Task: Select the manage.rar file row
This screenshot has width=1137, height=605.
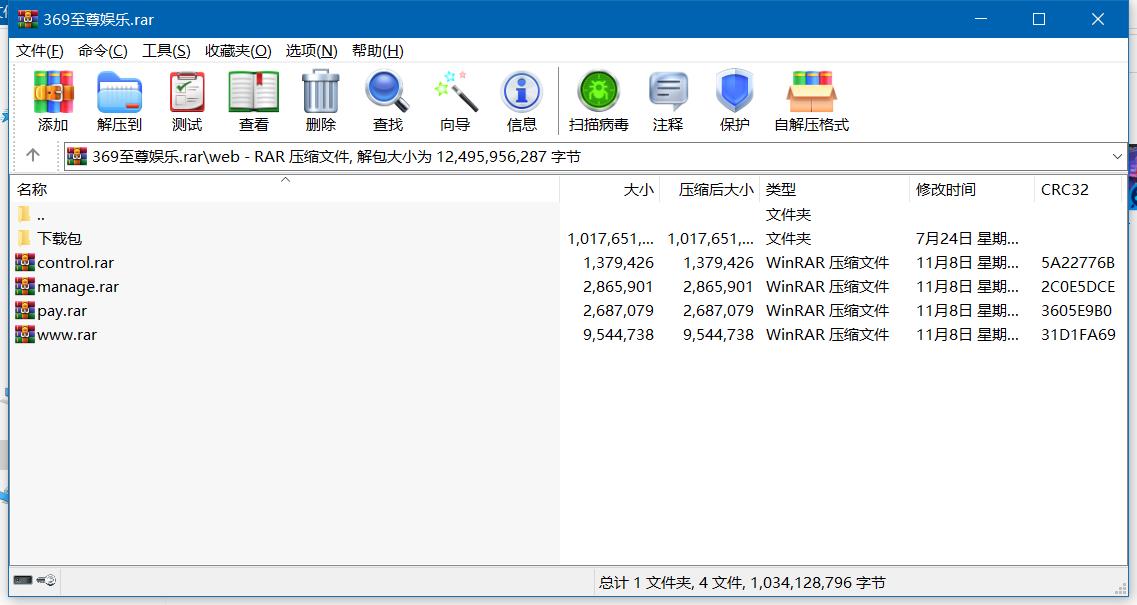Action: [x=77, y=287]
